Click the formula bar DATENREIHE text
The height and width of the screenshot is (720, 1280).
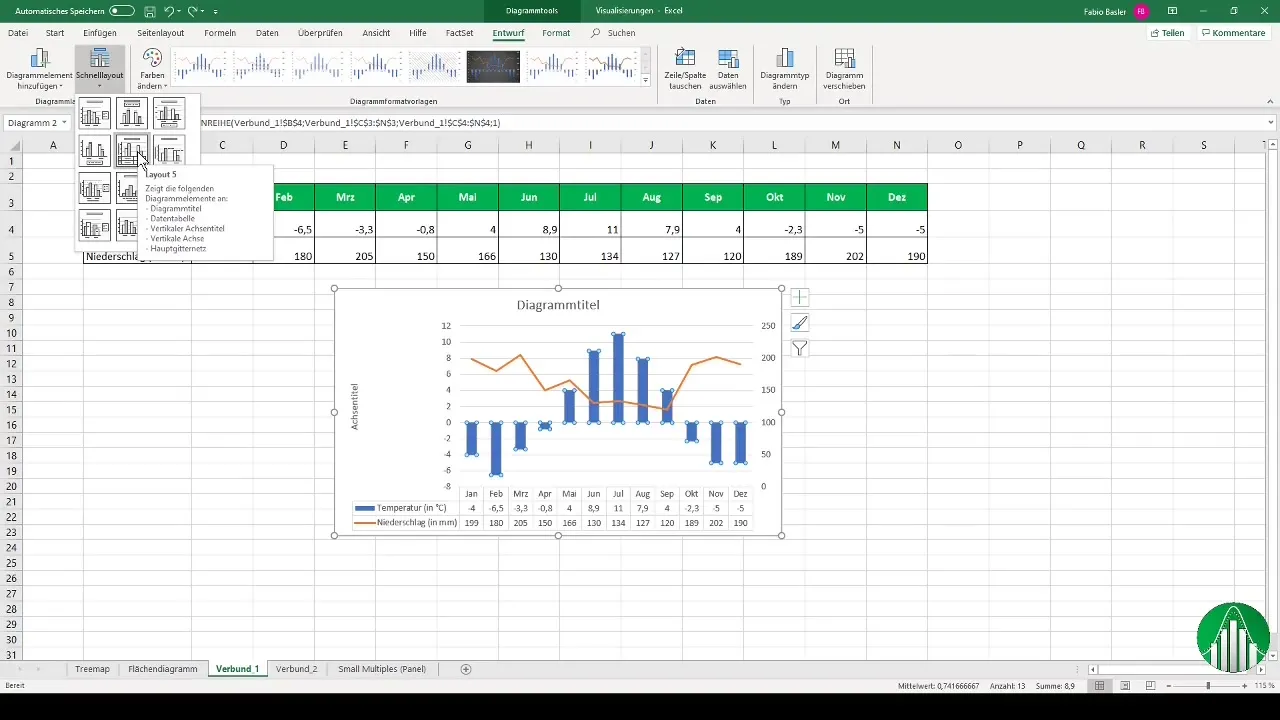tap(350, 123)
